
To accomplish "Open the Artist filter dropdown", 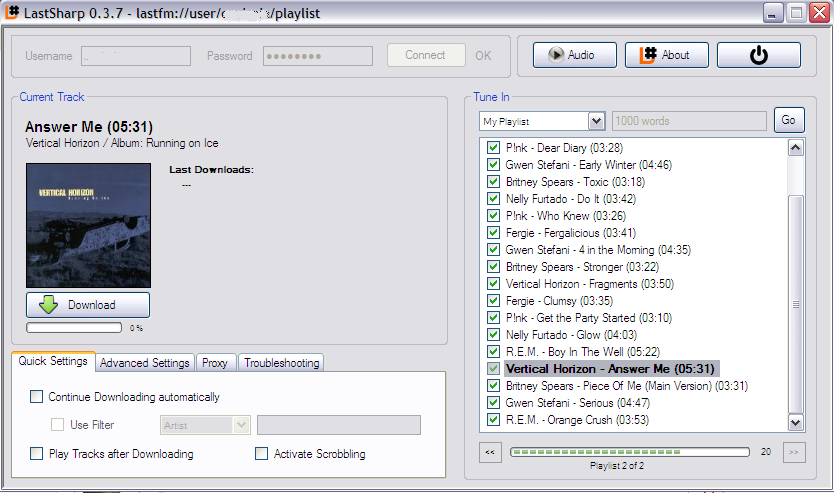I will pos(205,425).
